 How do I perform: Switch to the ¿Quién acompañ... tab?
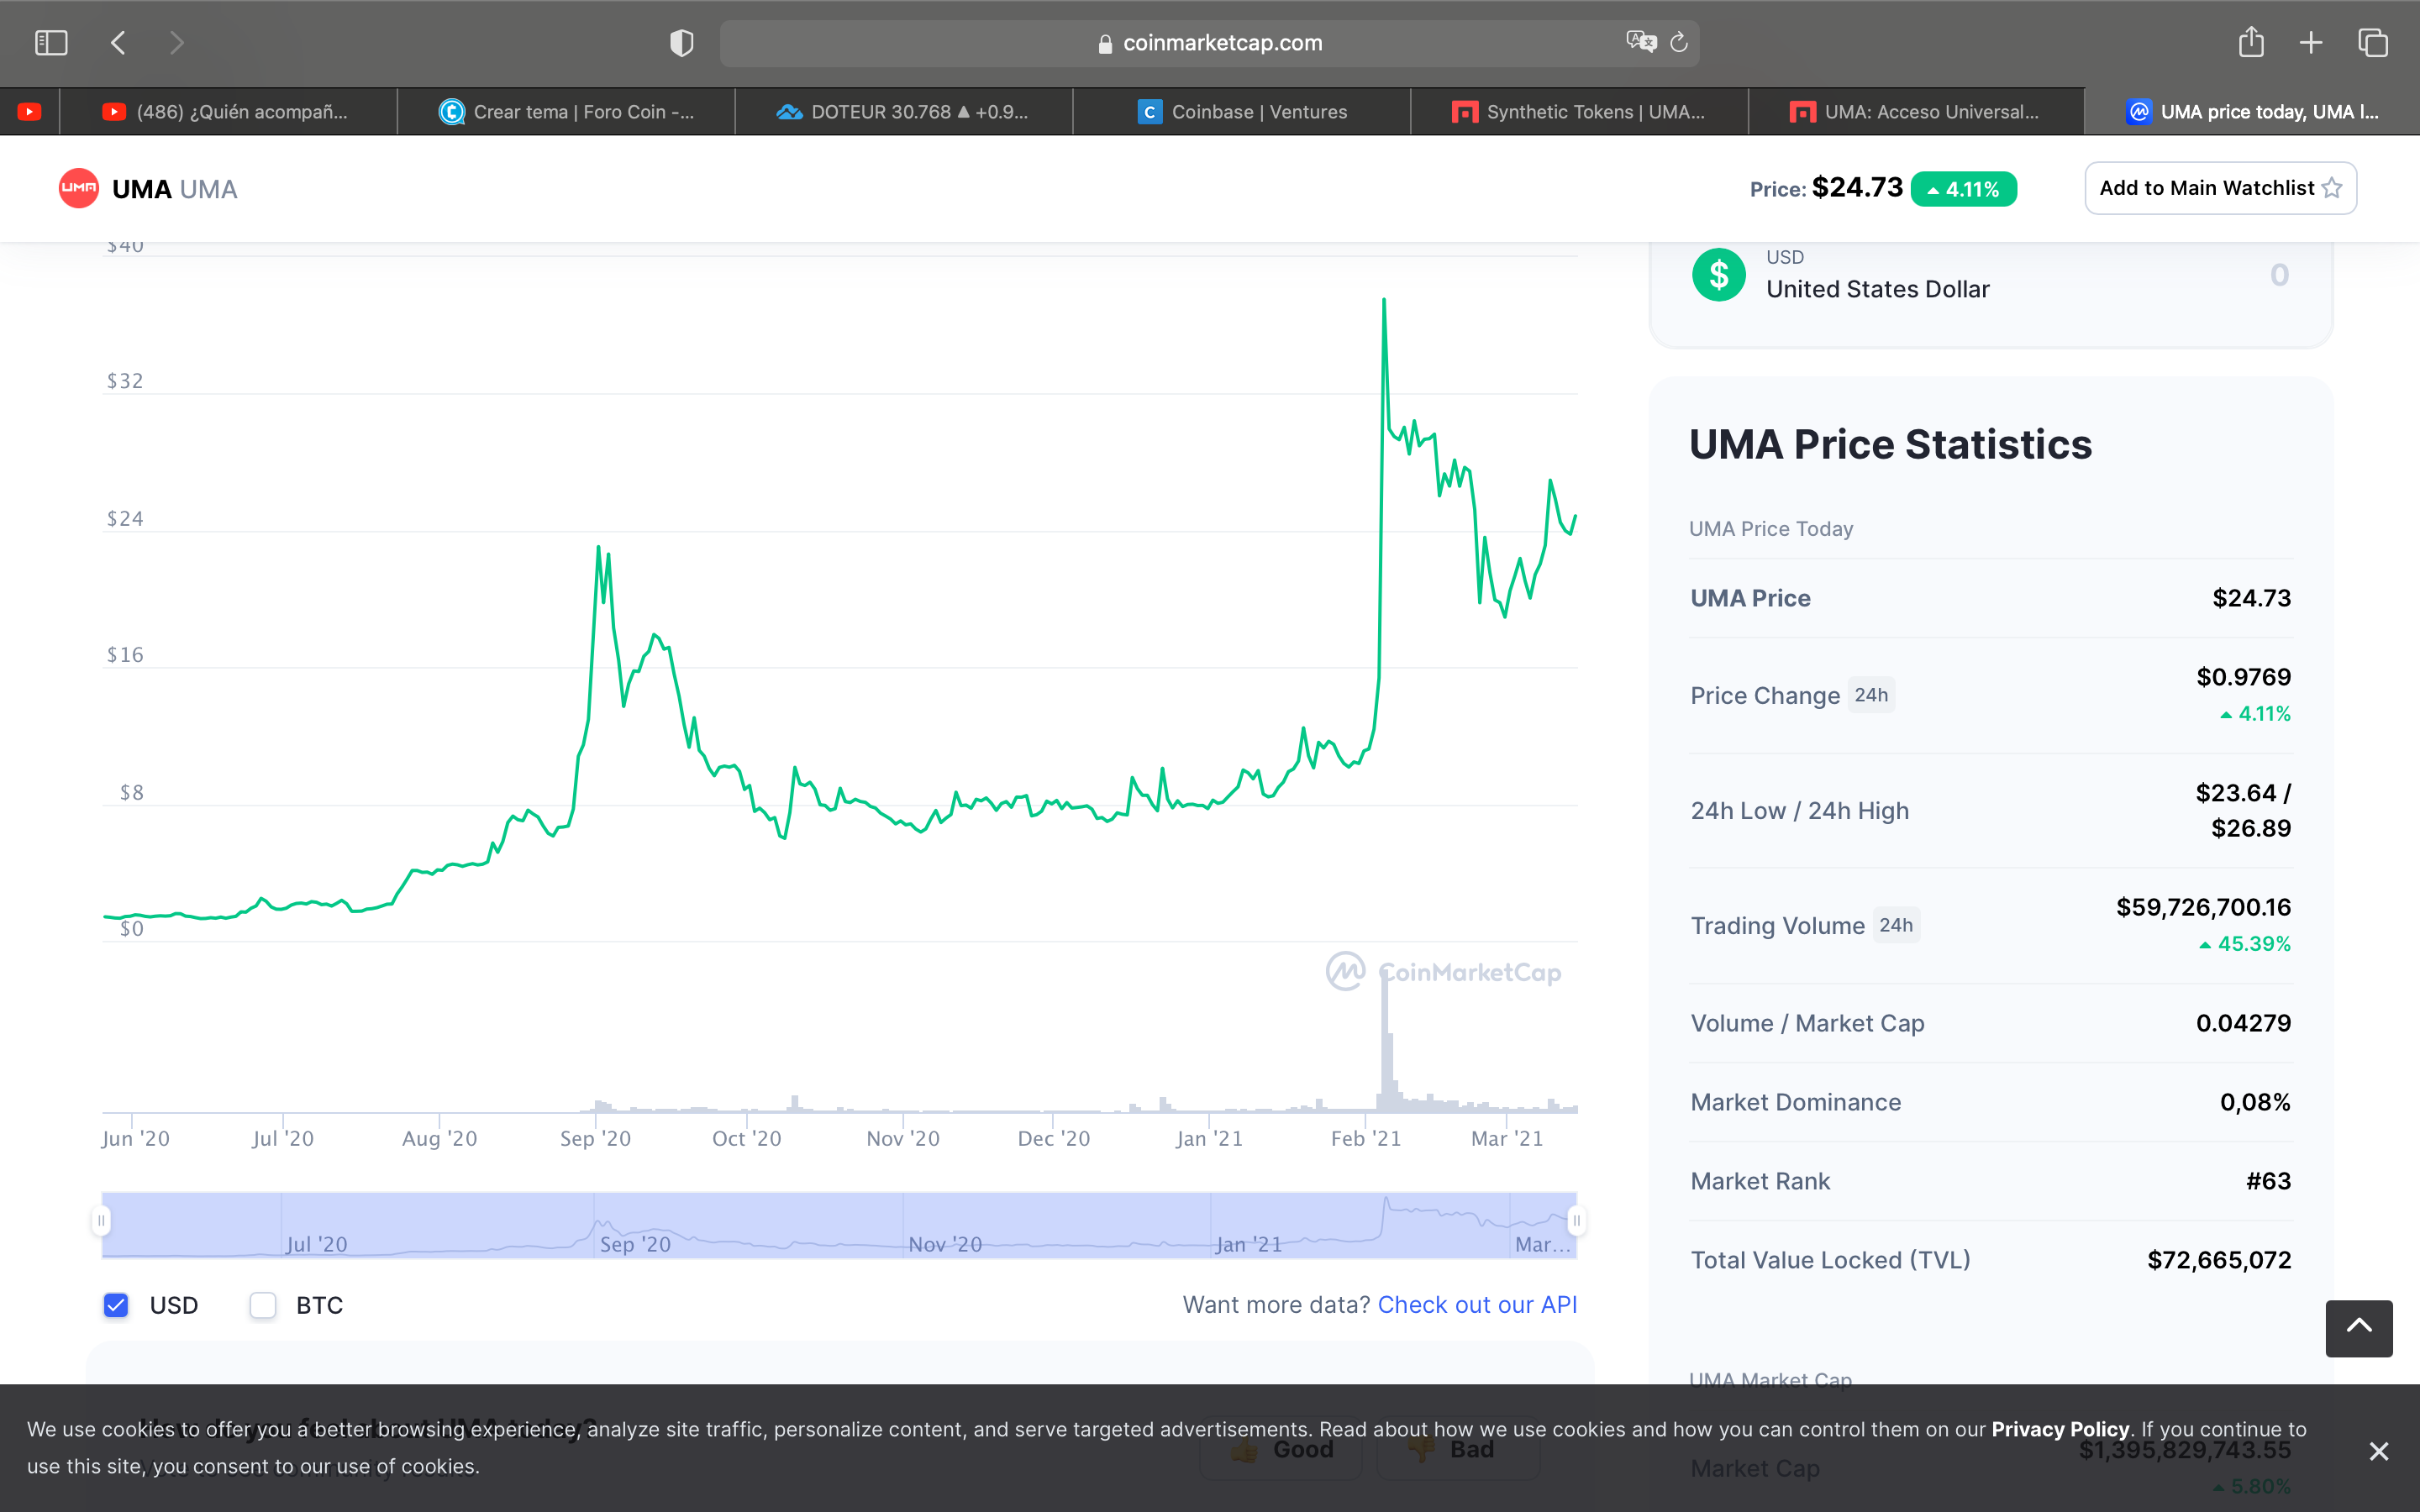228,112
